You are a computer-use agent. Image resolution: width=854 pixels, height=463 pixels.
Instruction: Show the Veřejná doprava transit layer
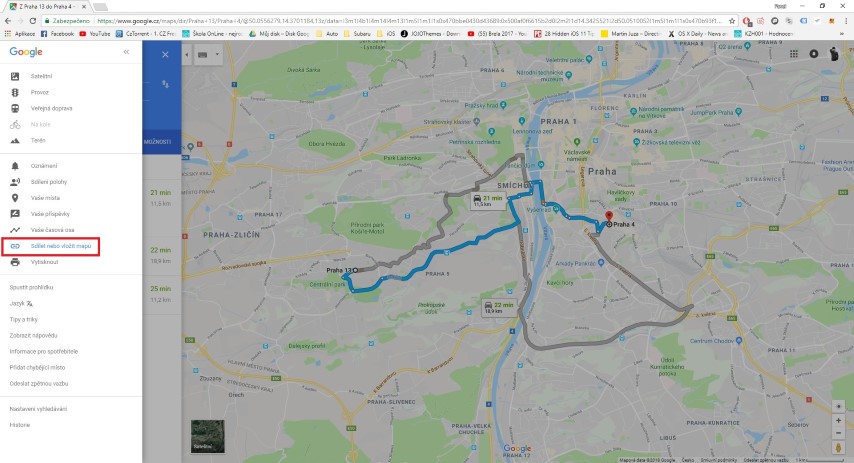click(x=51, y=108)
